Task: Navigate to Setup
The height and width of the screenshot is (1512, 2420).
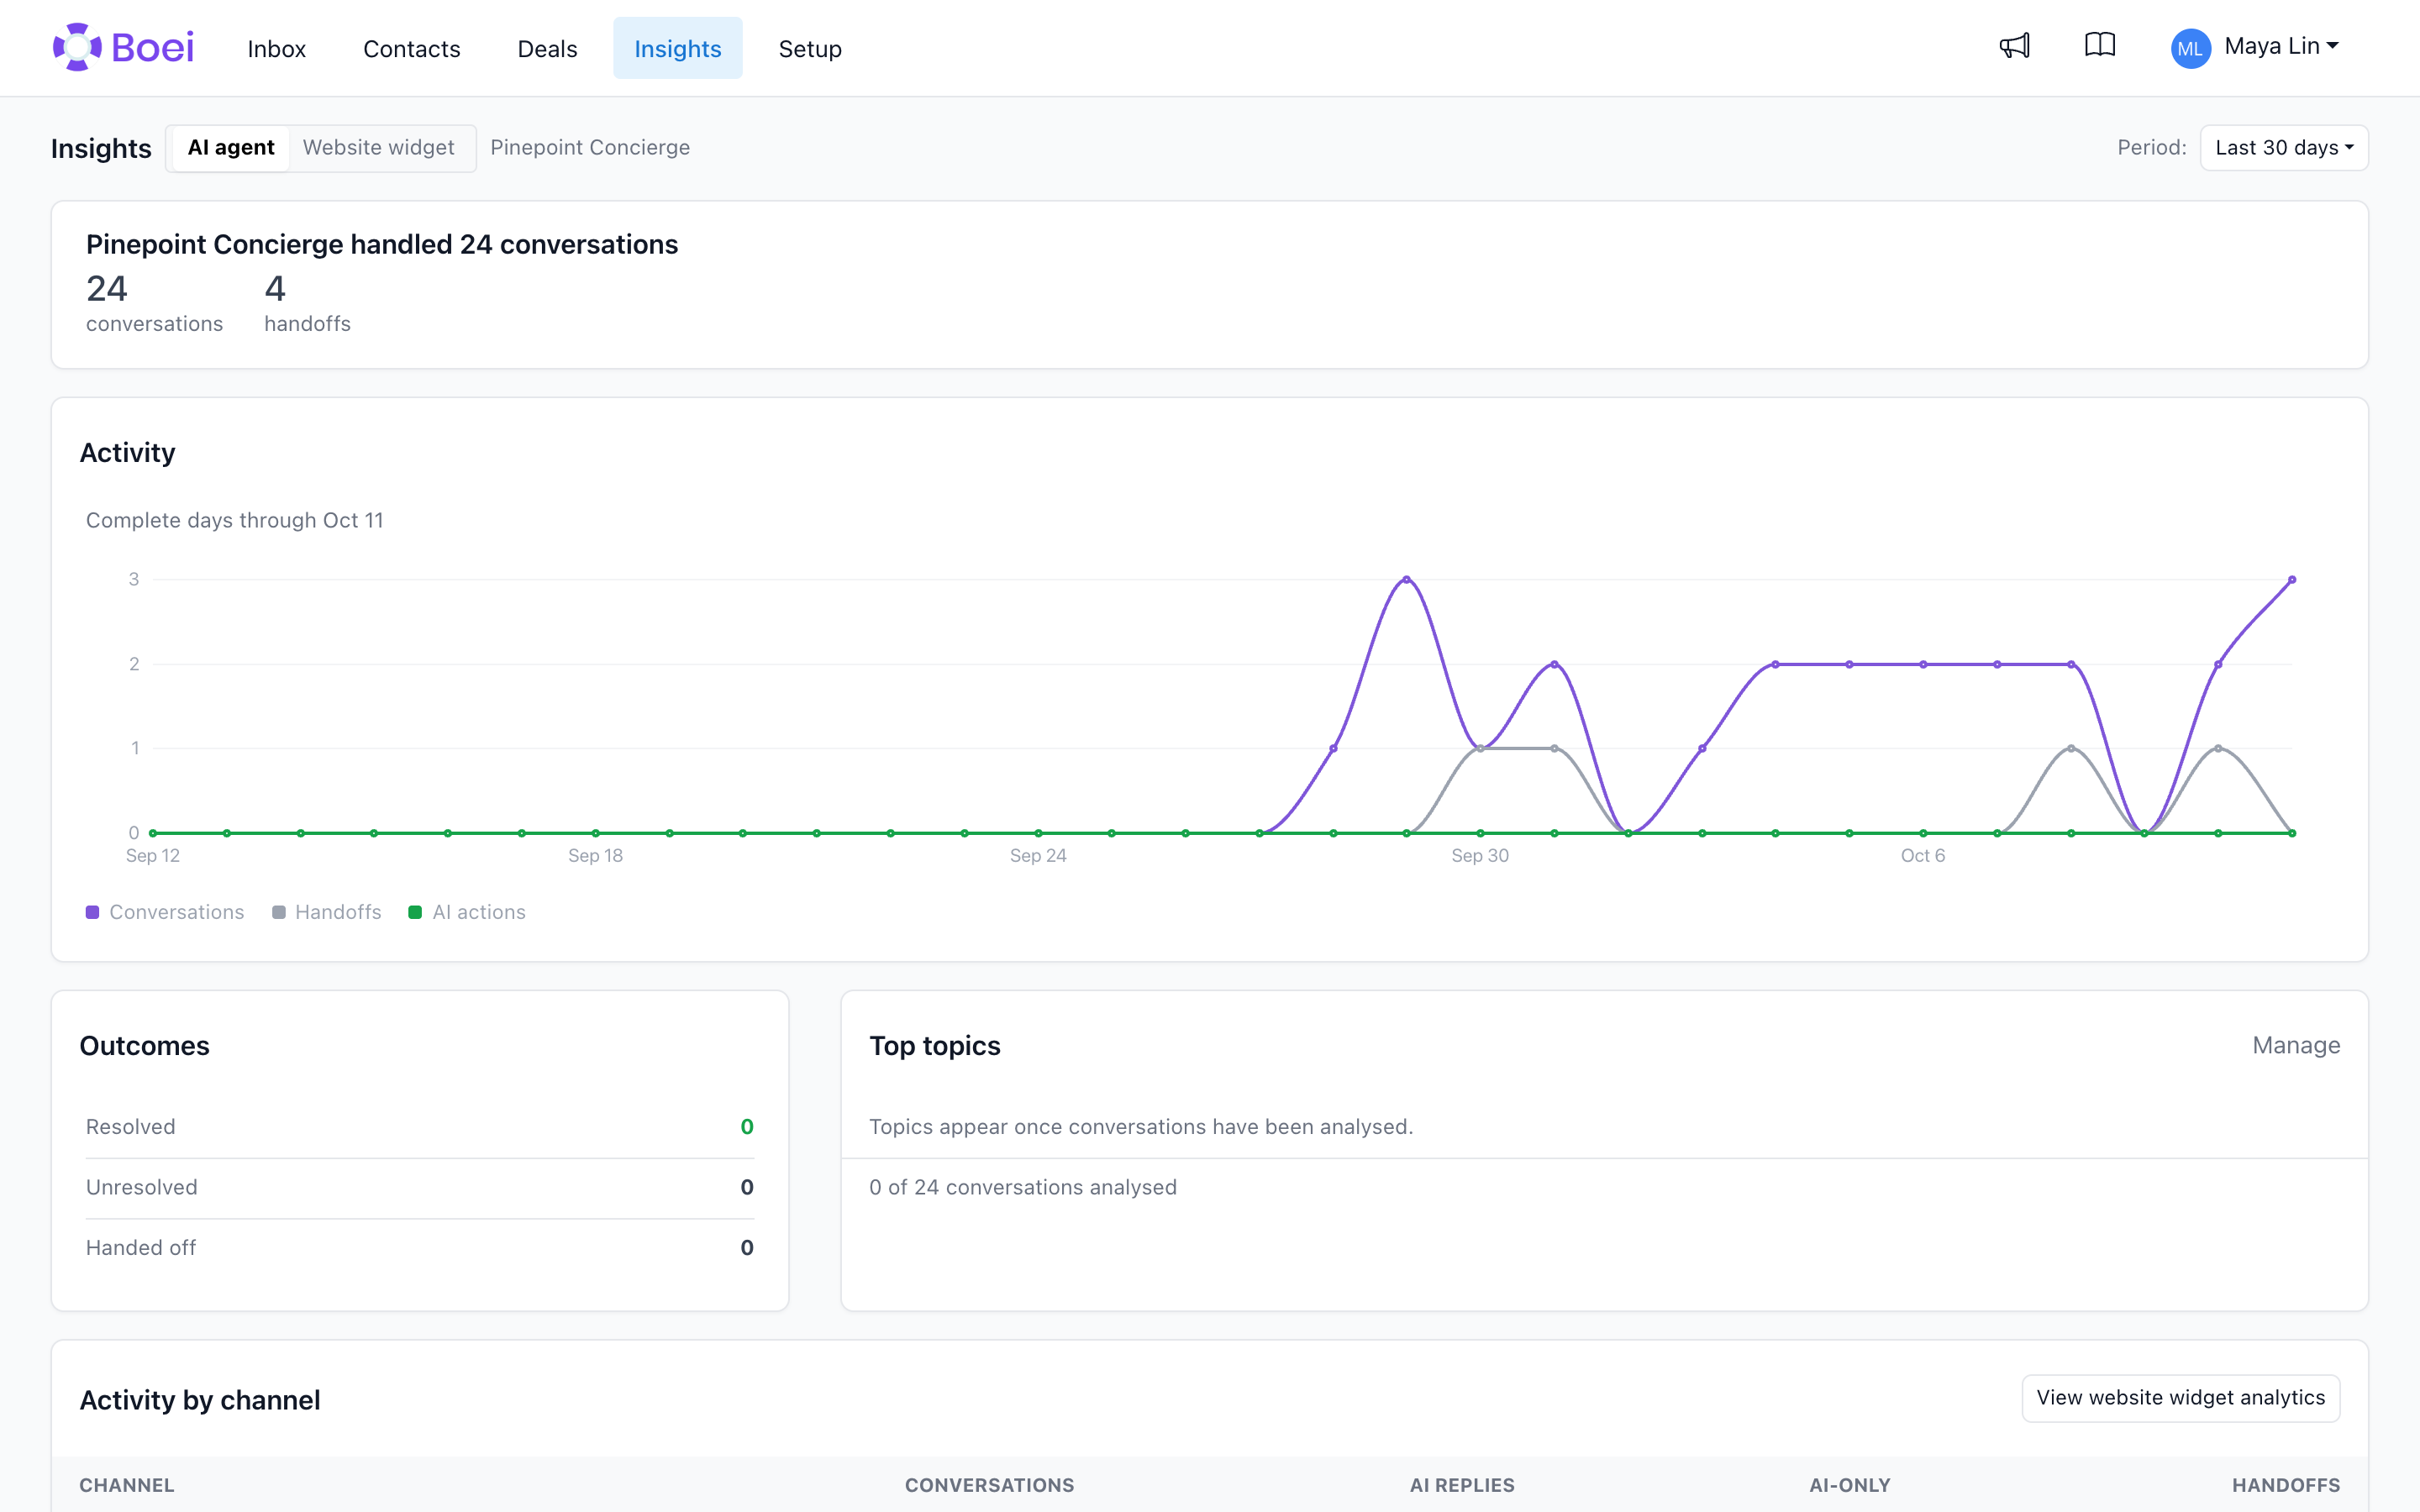Action: click(810, 48)
